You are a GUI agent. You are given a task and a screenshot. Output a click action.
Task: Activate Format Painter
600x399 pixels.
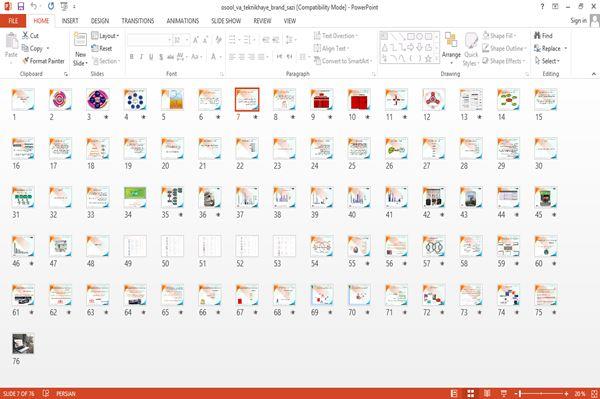[43, 61]
